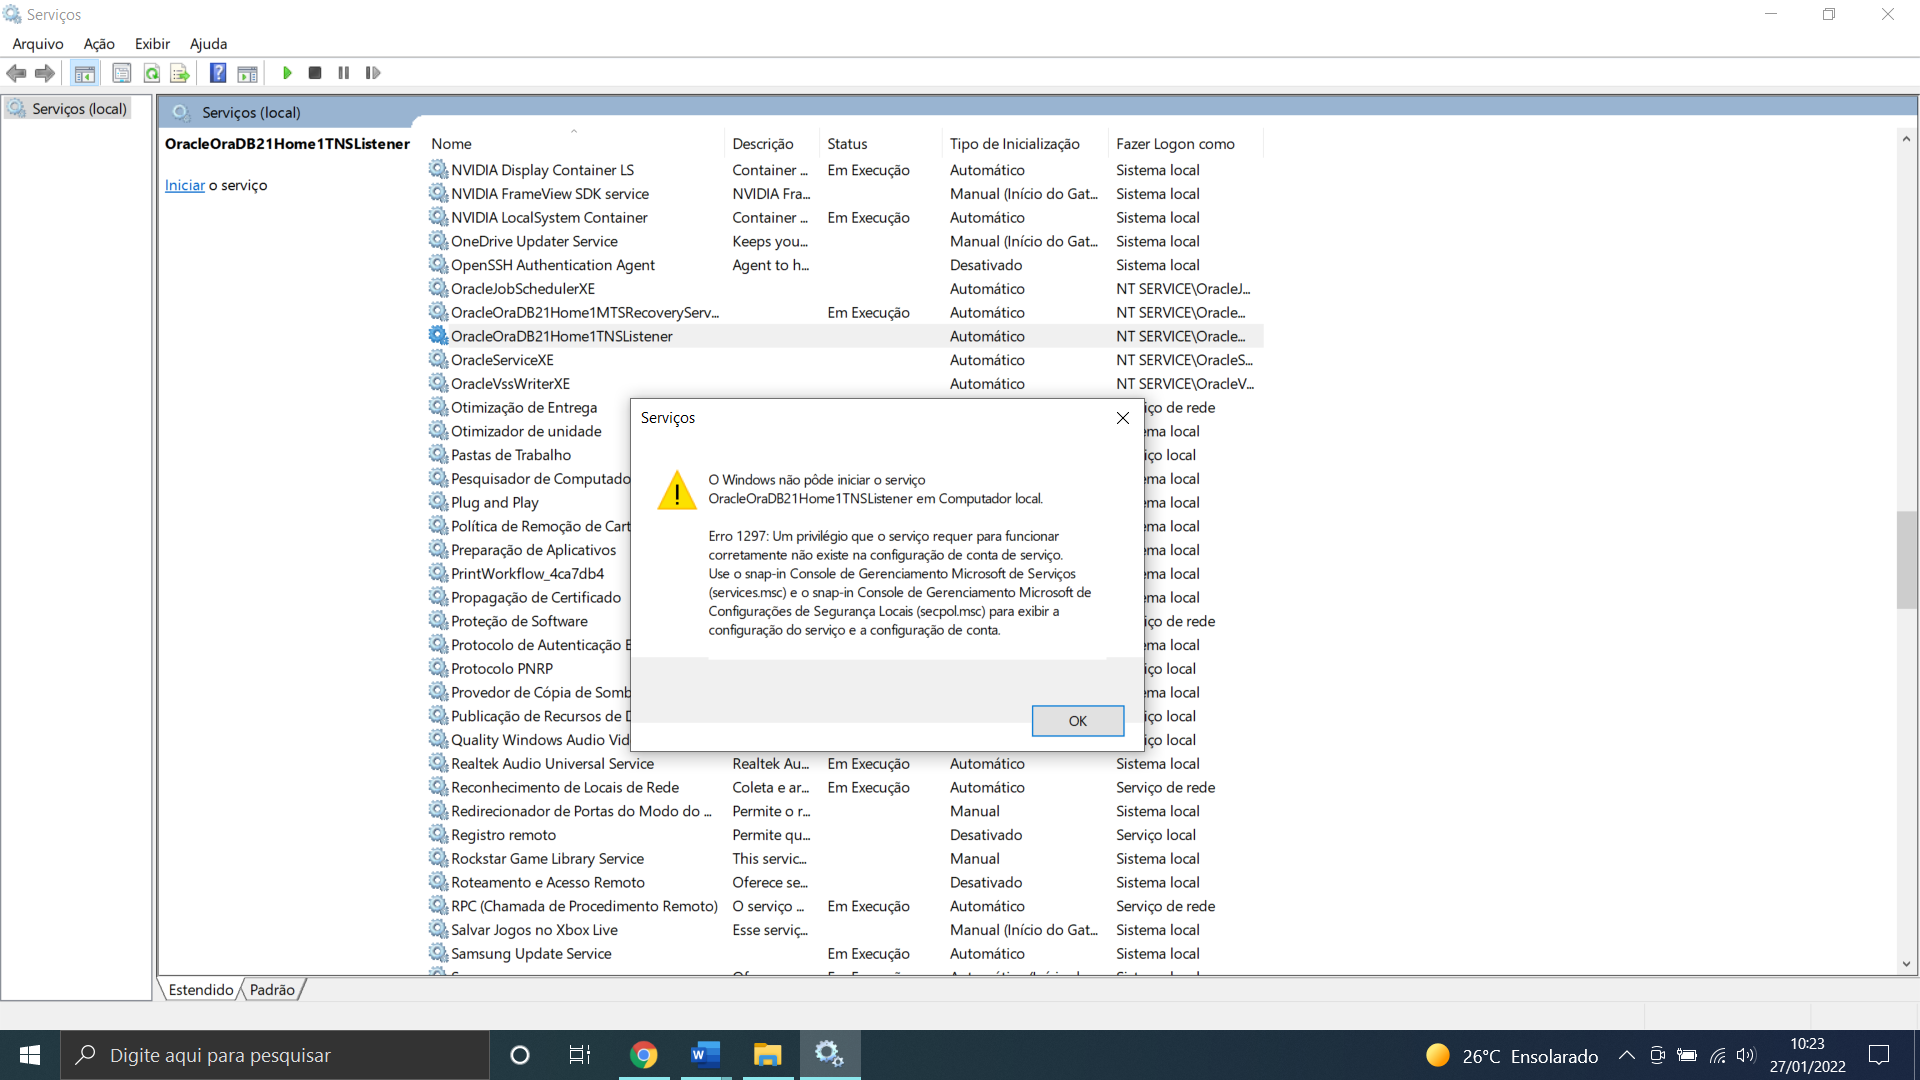Image resolution: width=1920 pixels, height=1080 pixels.
Task: Click the scroll down arrow of services list
Action: (1906, 964)
